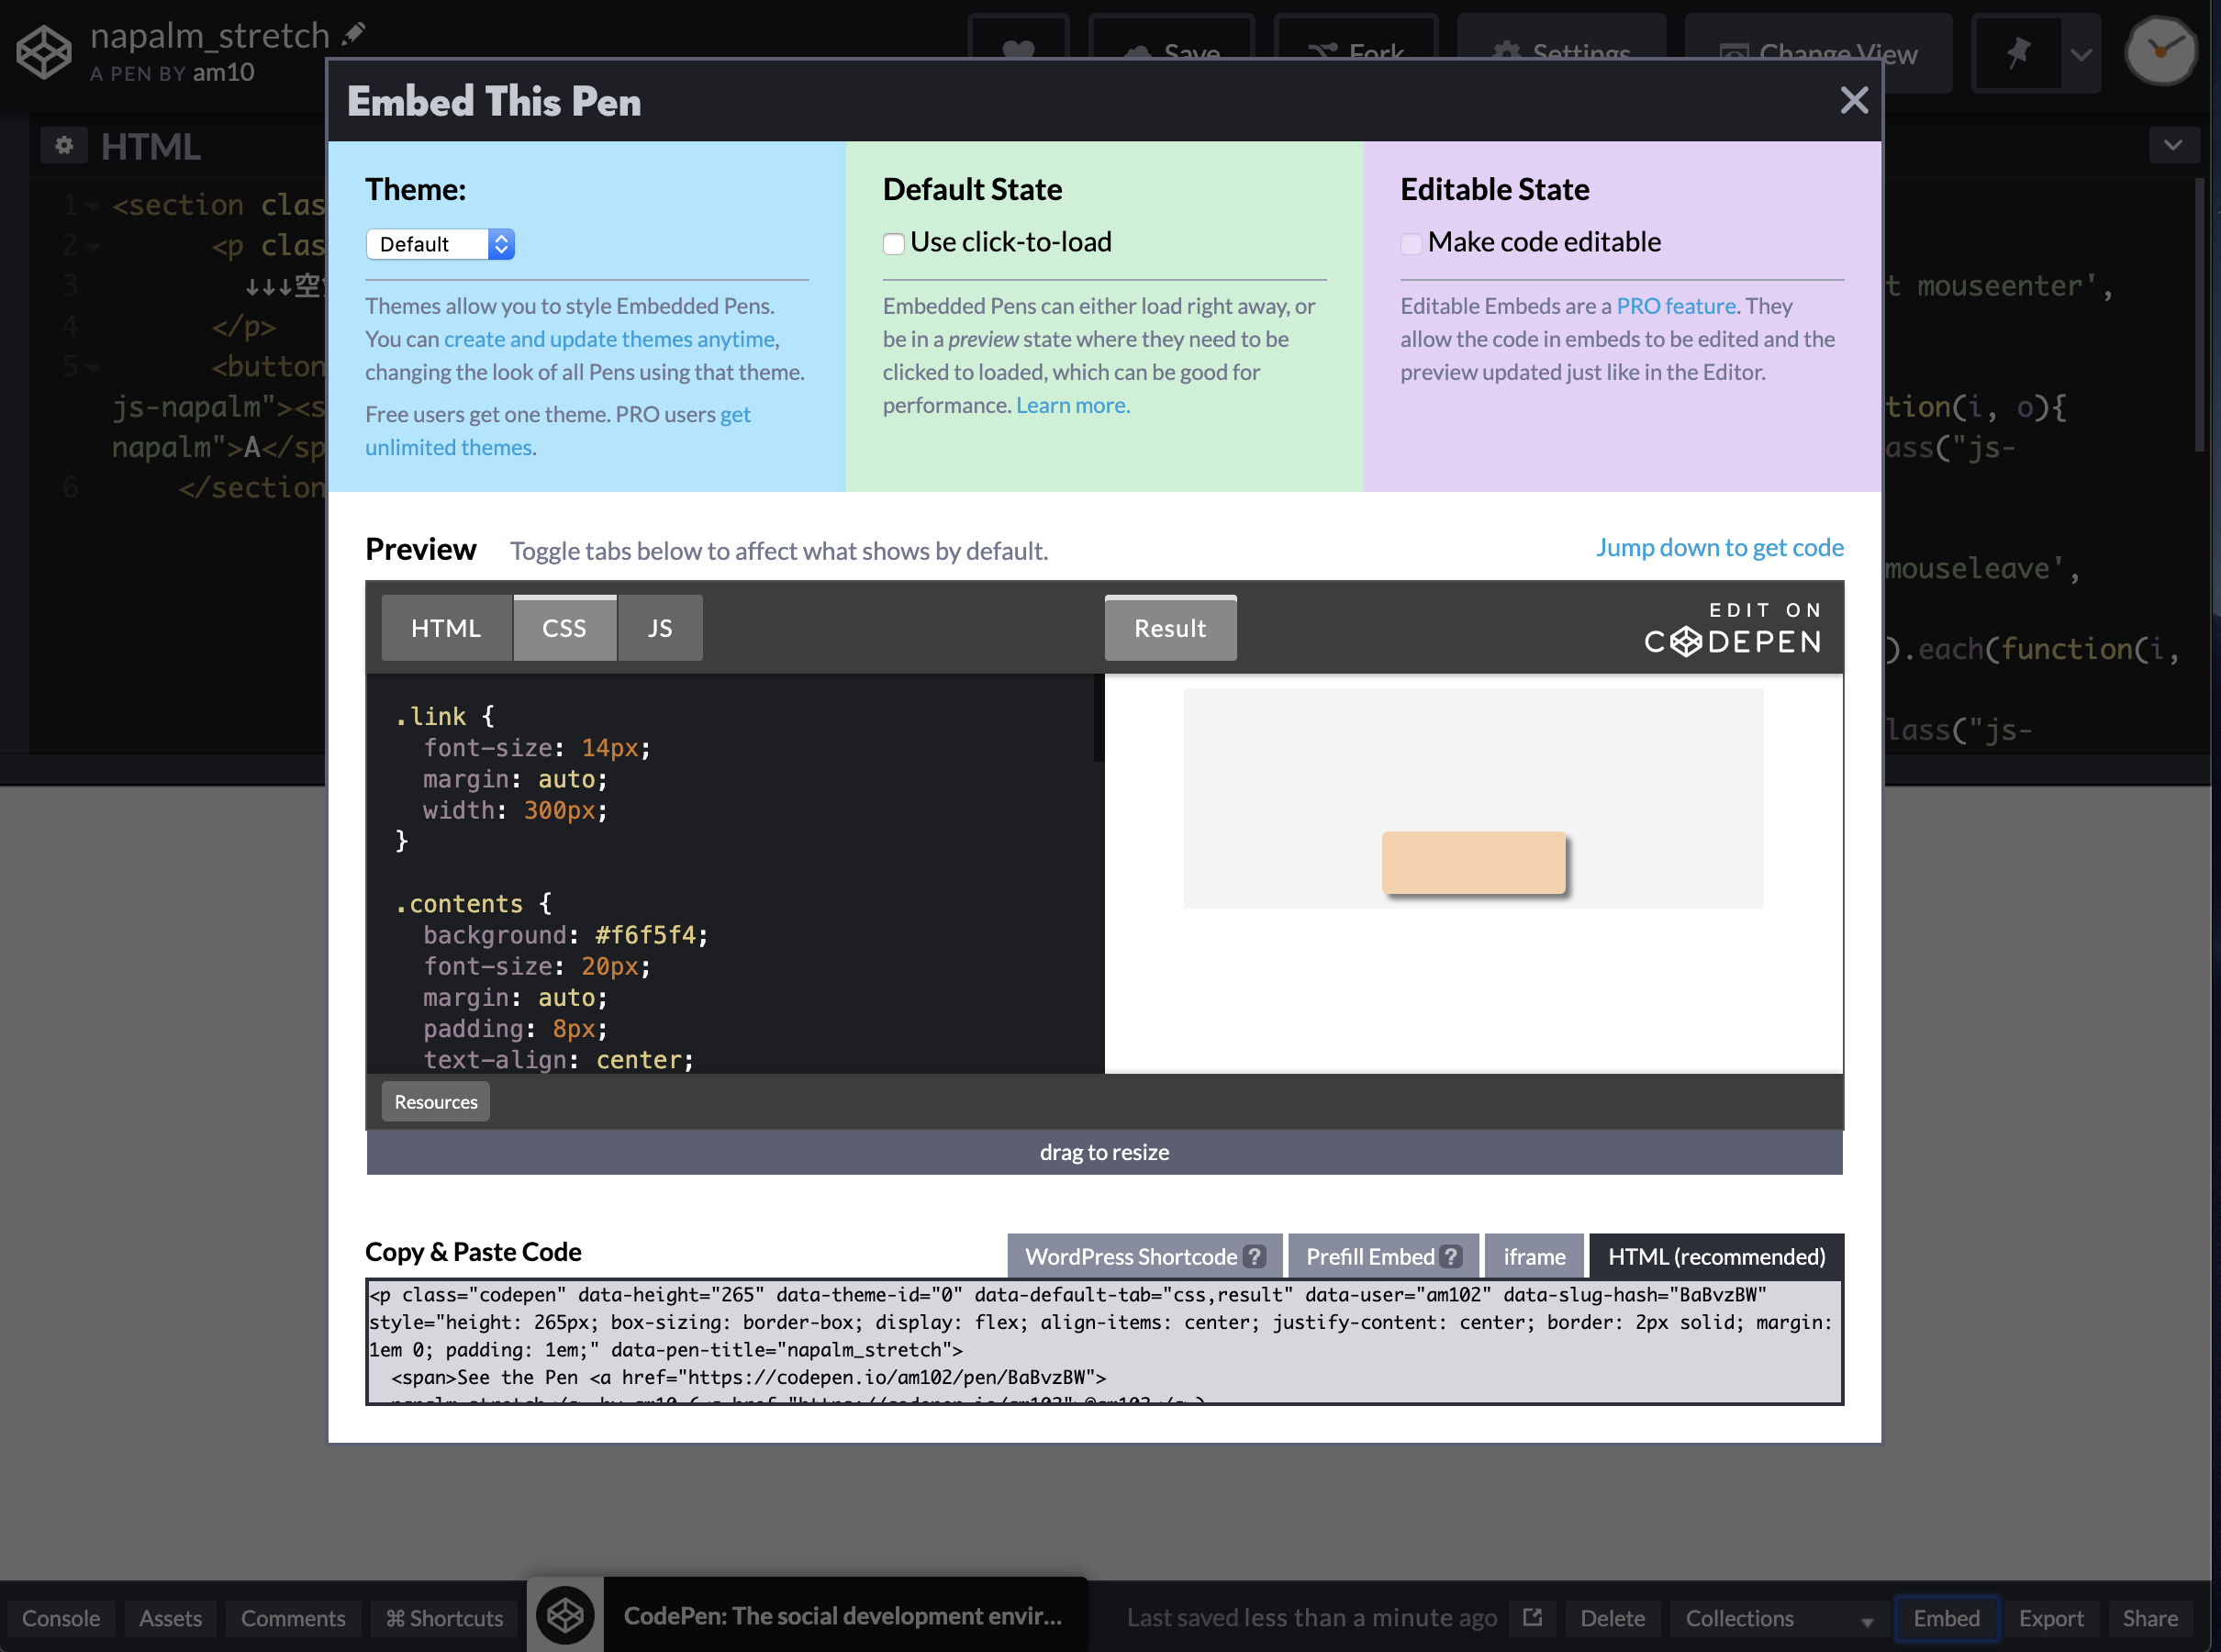The image size is (2221, 1652).
Task: Click Jump down to get code
Action: tap(1719, 547)
